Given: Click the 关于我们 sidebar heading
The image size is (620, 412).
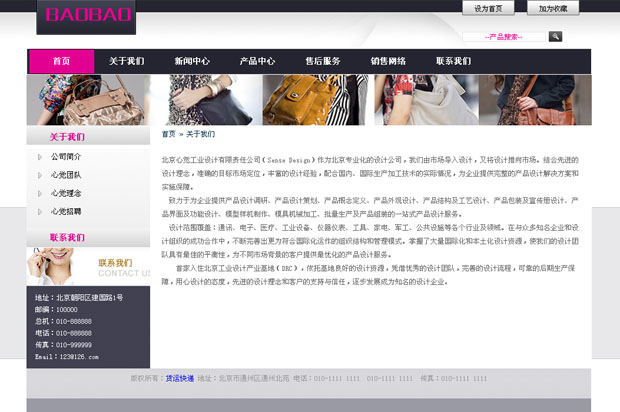Looking at the screenshot, I should (x=67, y=137).
